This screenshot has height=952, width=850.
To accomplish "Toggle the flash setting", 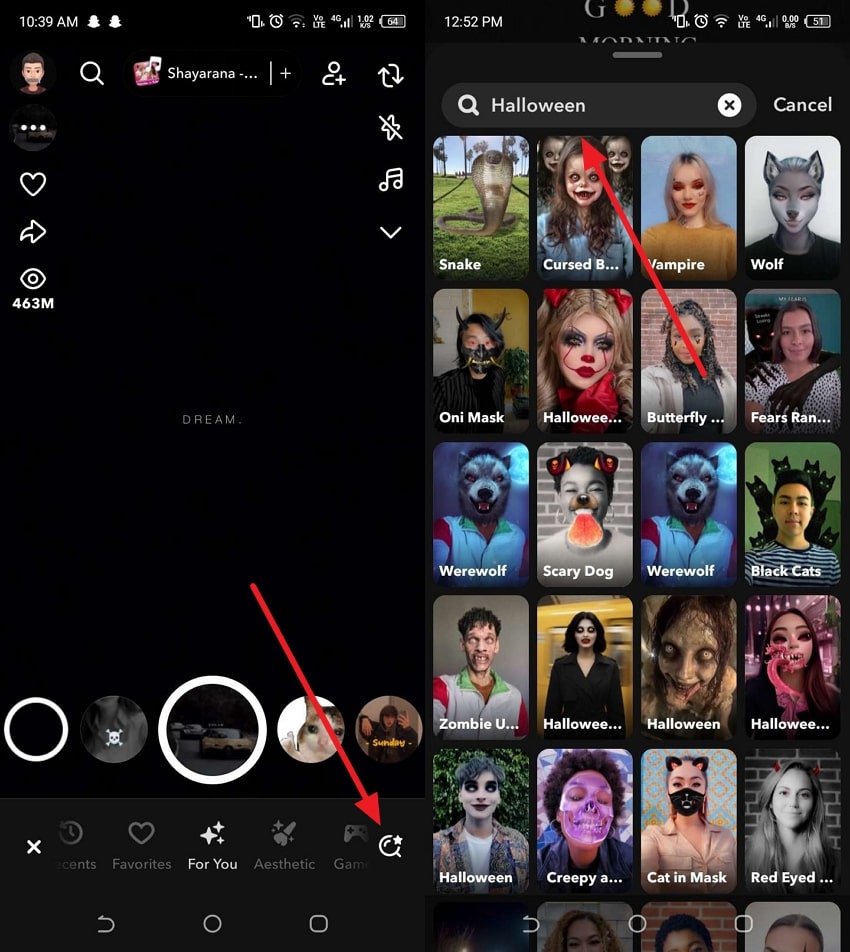I will click(x=390, y=128).
